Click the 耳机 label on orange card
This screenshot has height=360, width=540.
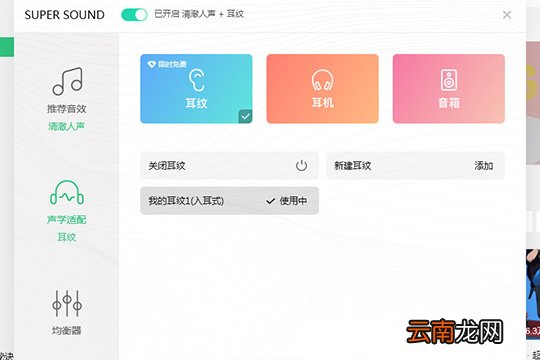[322, 103]
